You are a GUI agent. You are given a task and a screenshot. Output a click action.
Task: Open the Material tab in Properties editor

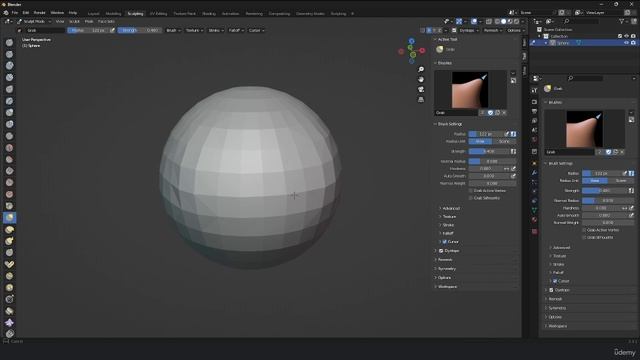[534, 220]
